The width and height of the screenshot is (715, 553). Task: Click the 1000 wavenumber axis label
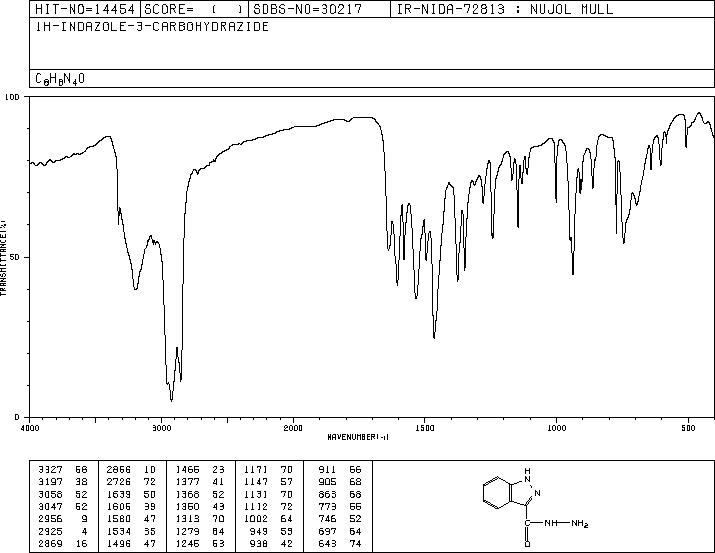pos(556,428)
